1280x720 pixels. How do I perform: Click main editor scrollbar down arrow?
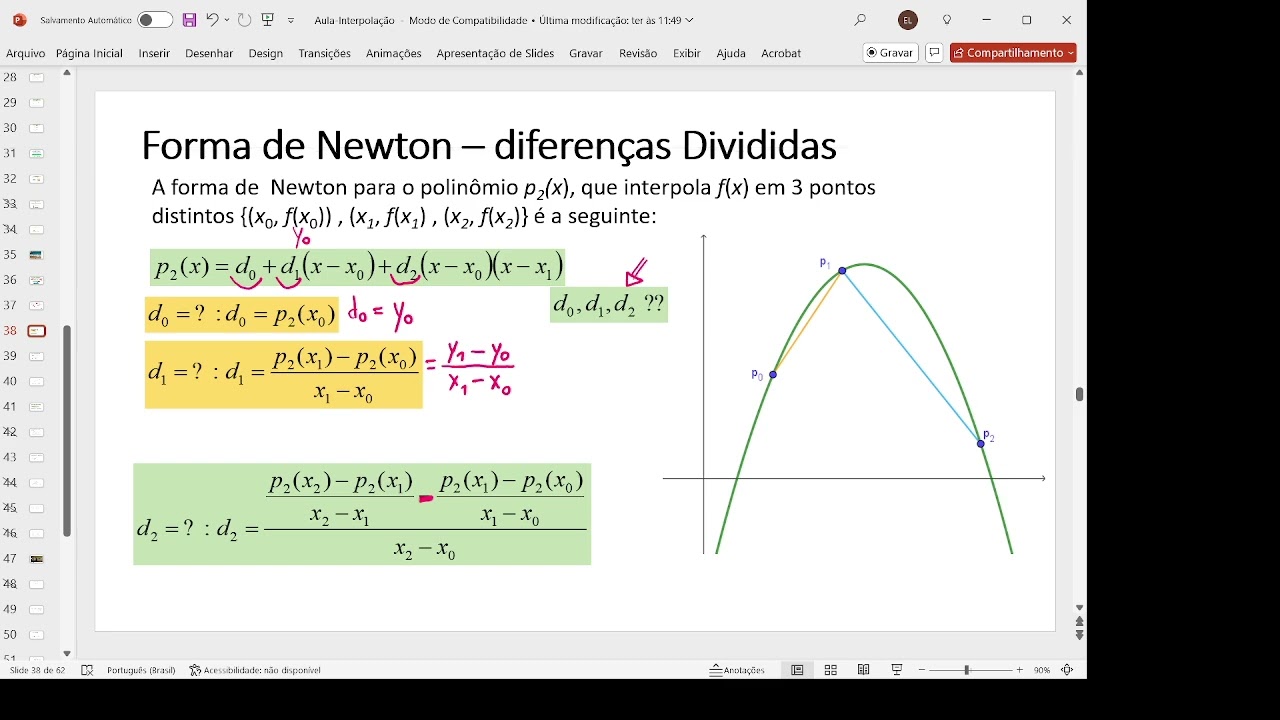pos(1079,607)
